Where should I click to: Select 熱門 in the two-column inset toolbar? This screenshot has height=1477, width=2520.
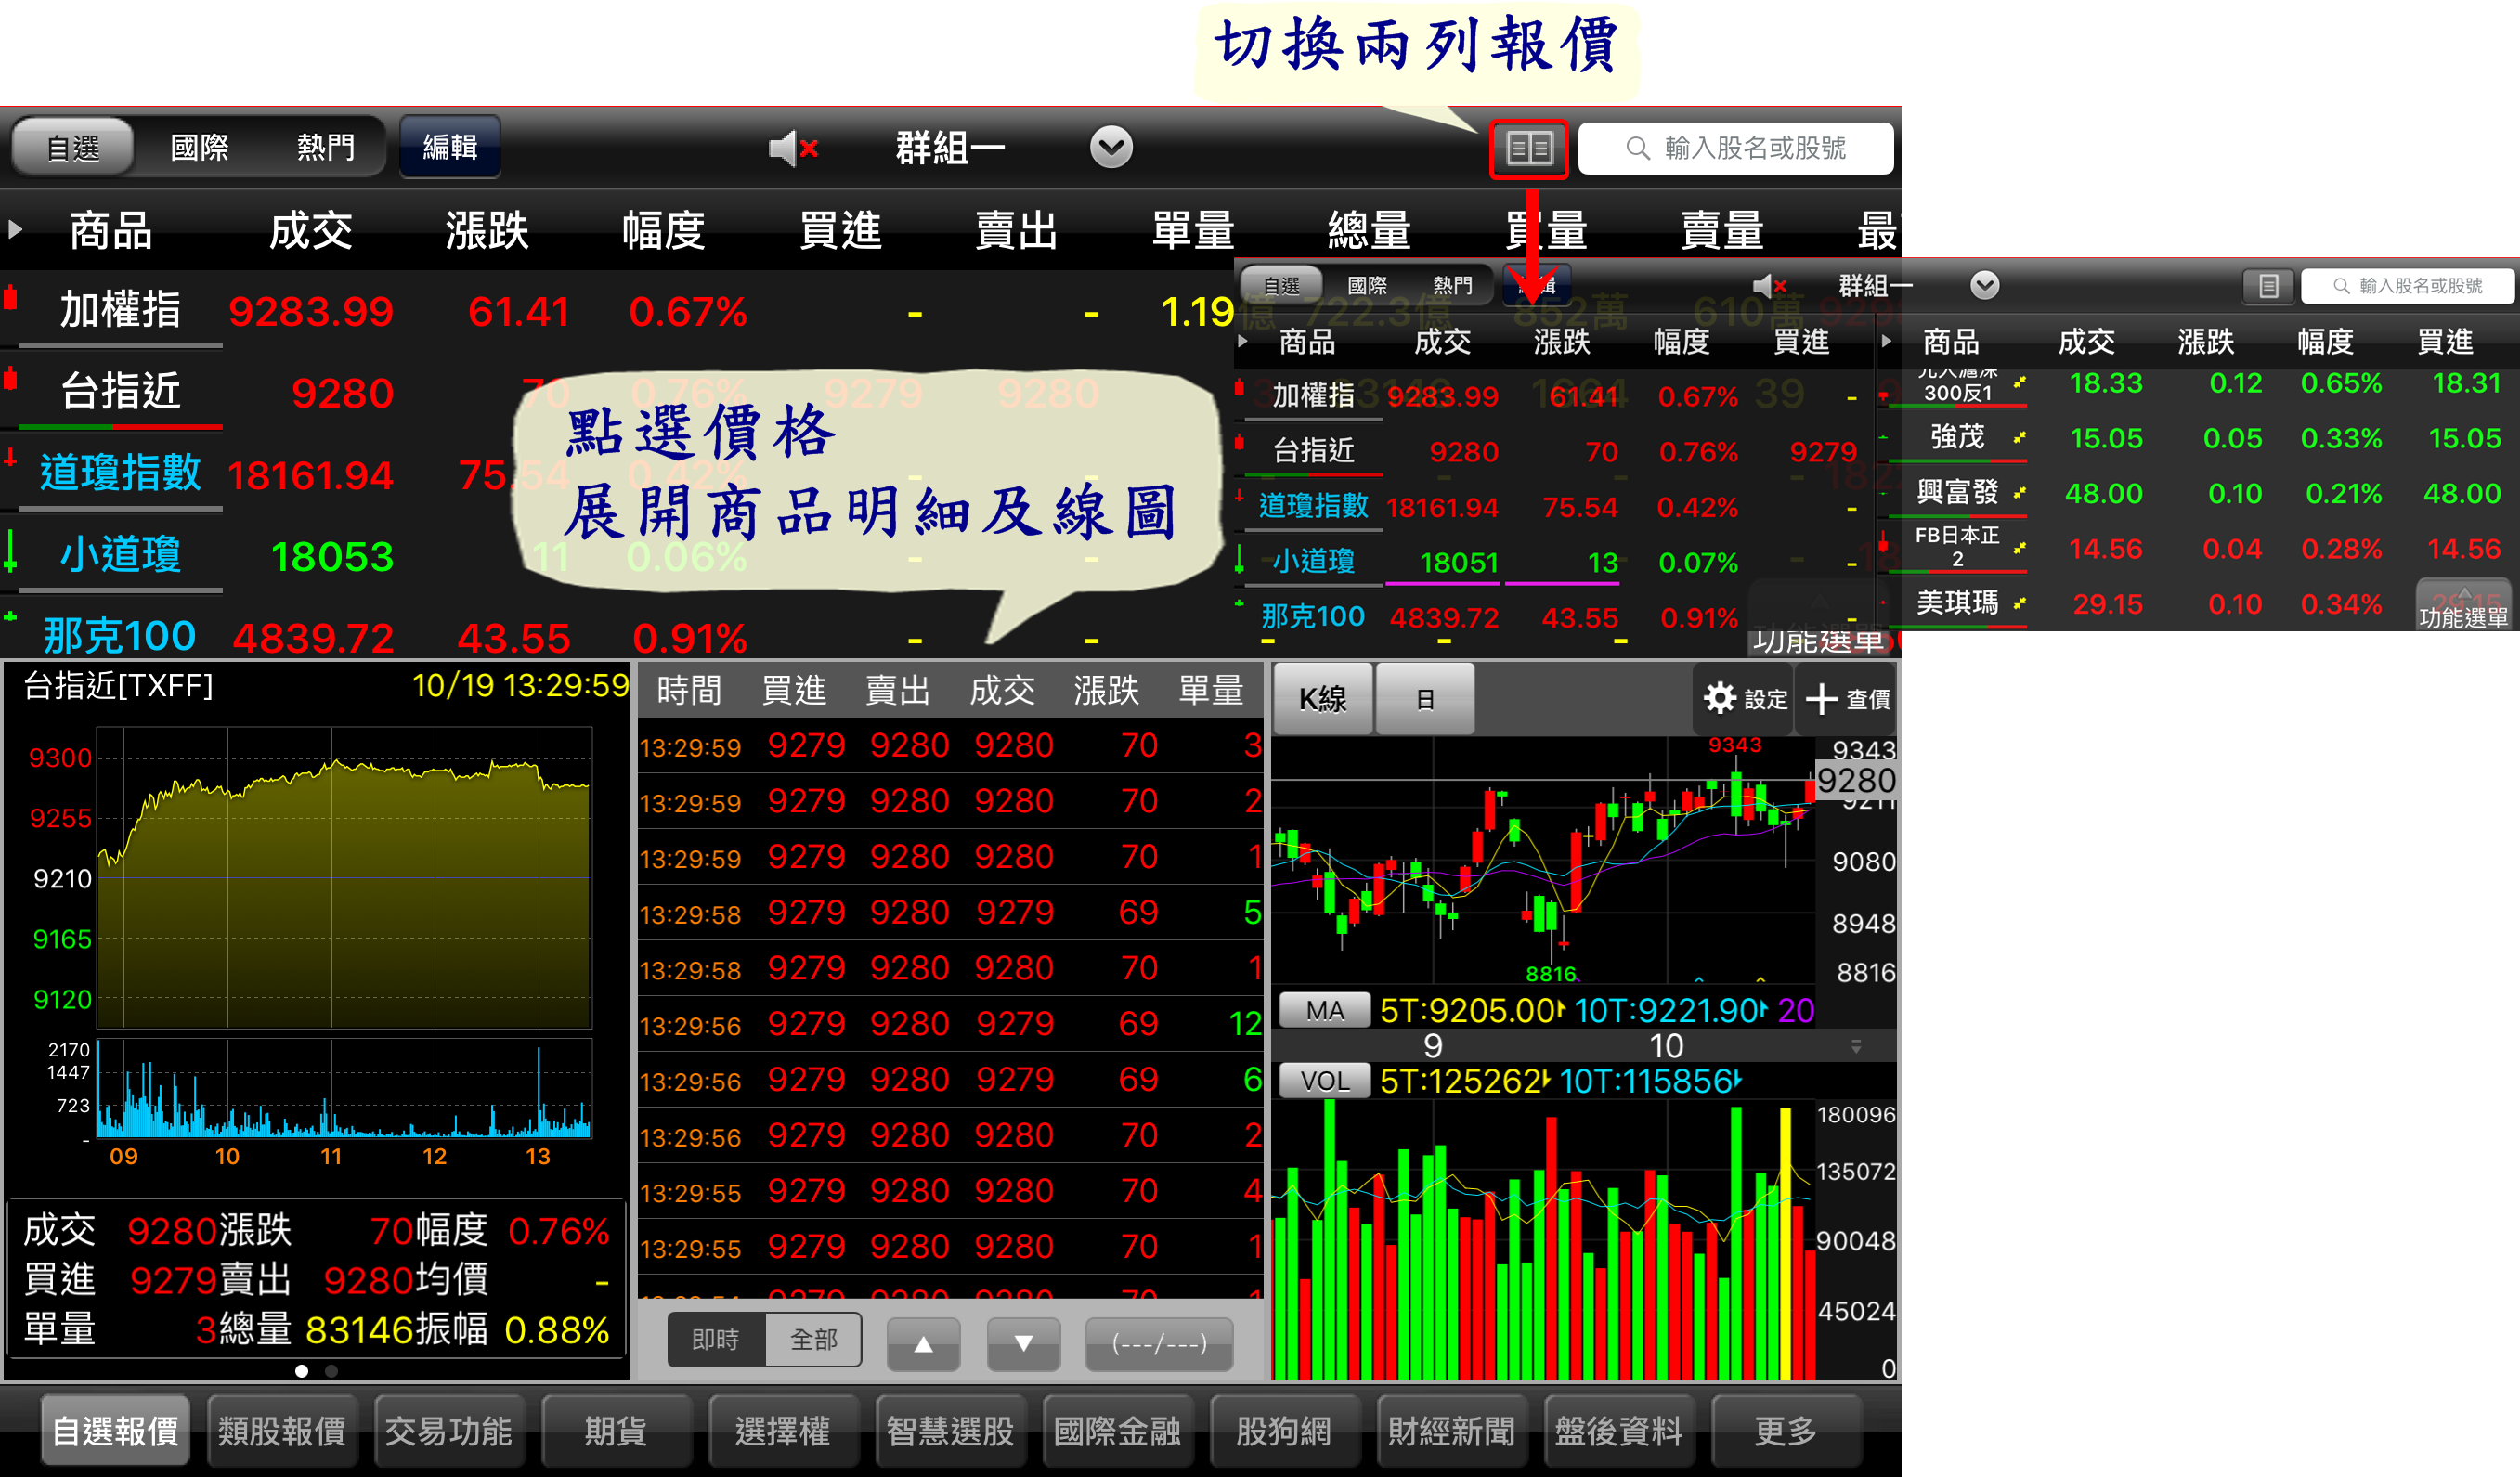click(1452, 286)
